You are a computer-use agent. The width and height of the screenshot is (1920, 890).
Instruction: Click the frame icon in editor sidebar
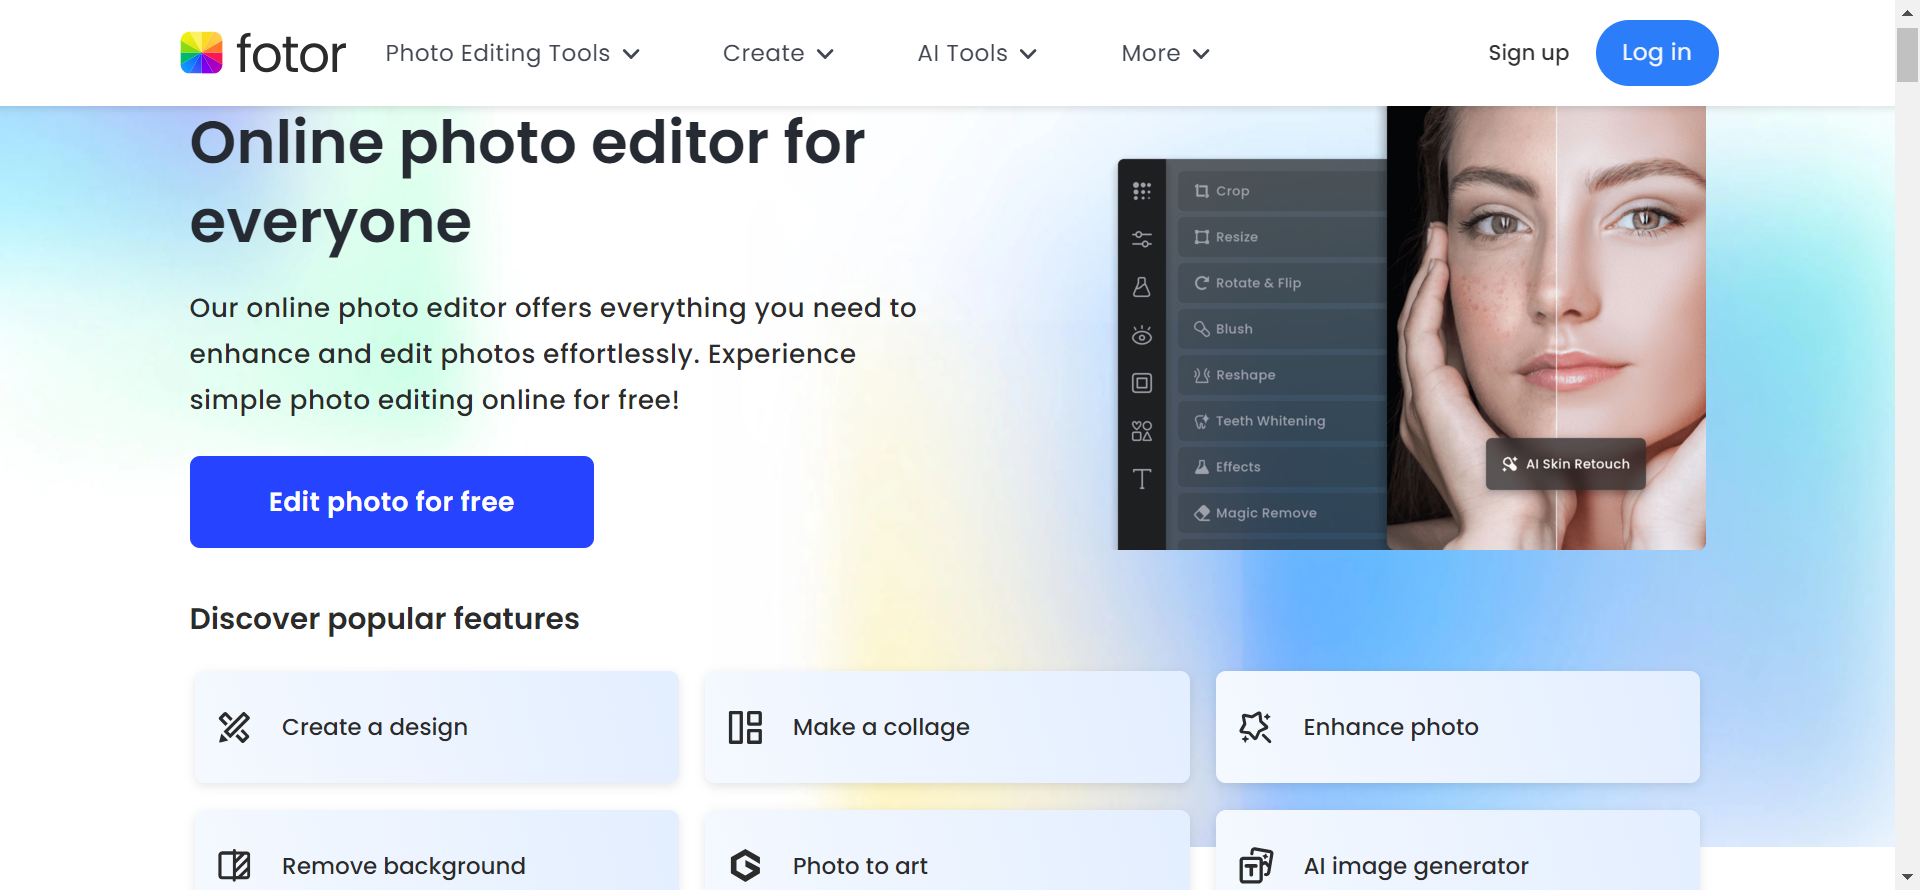click(x=1142, y=383)
